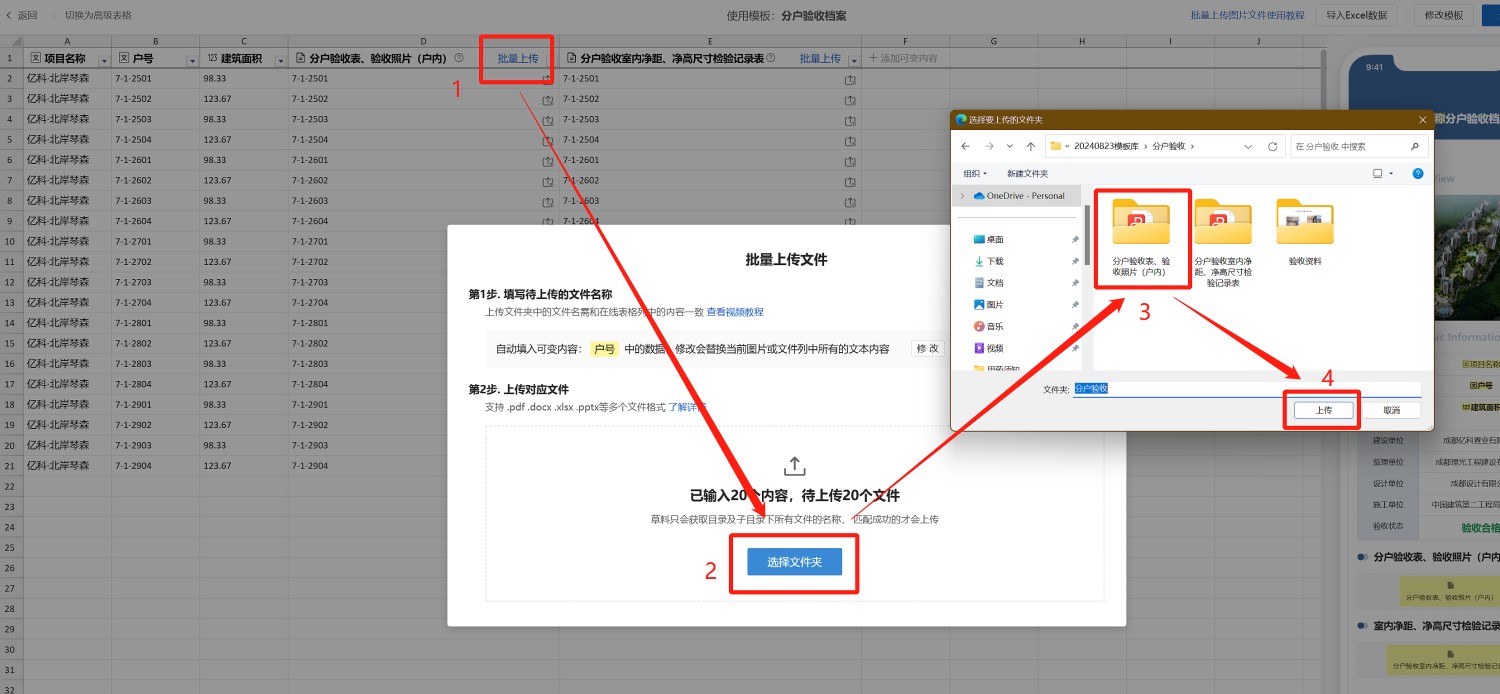Go forward in the file dialog
The width and height of the screenshot is (1500, 694).
coord(988,146)
